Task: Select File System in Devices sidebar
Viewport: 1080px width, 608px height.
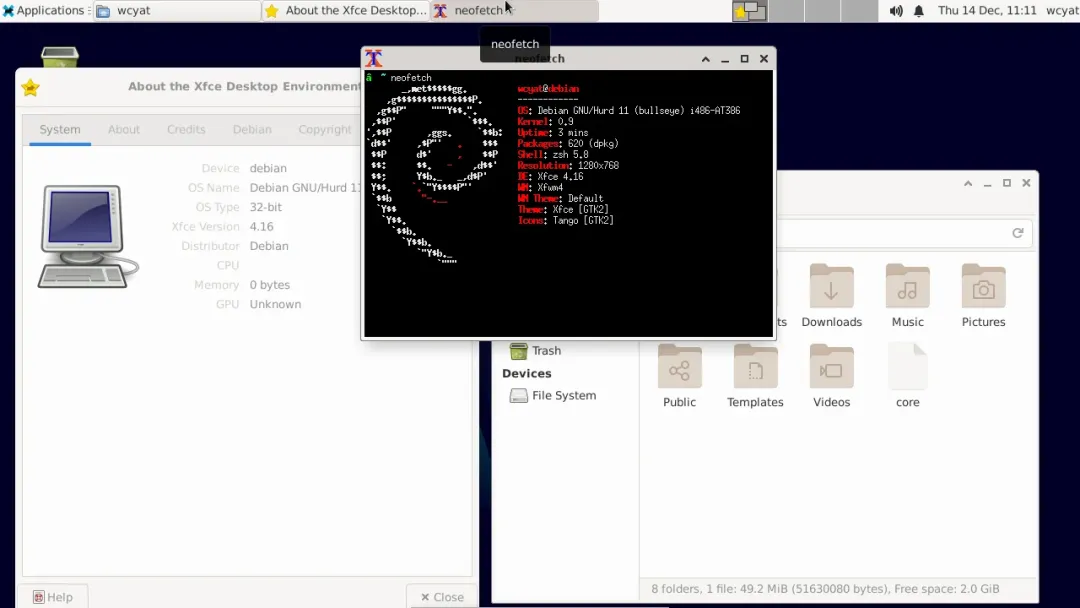Action: pos(565,395)
